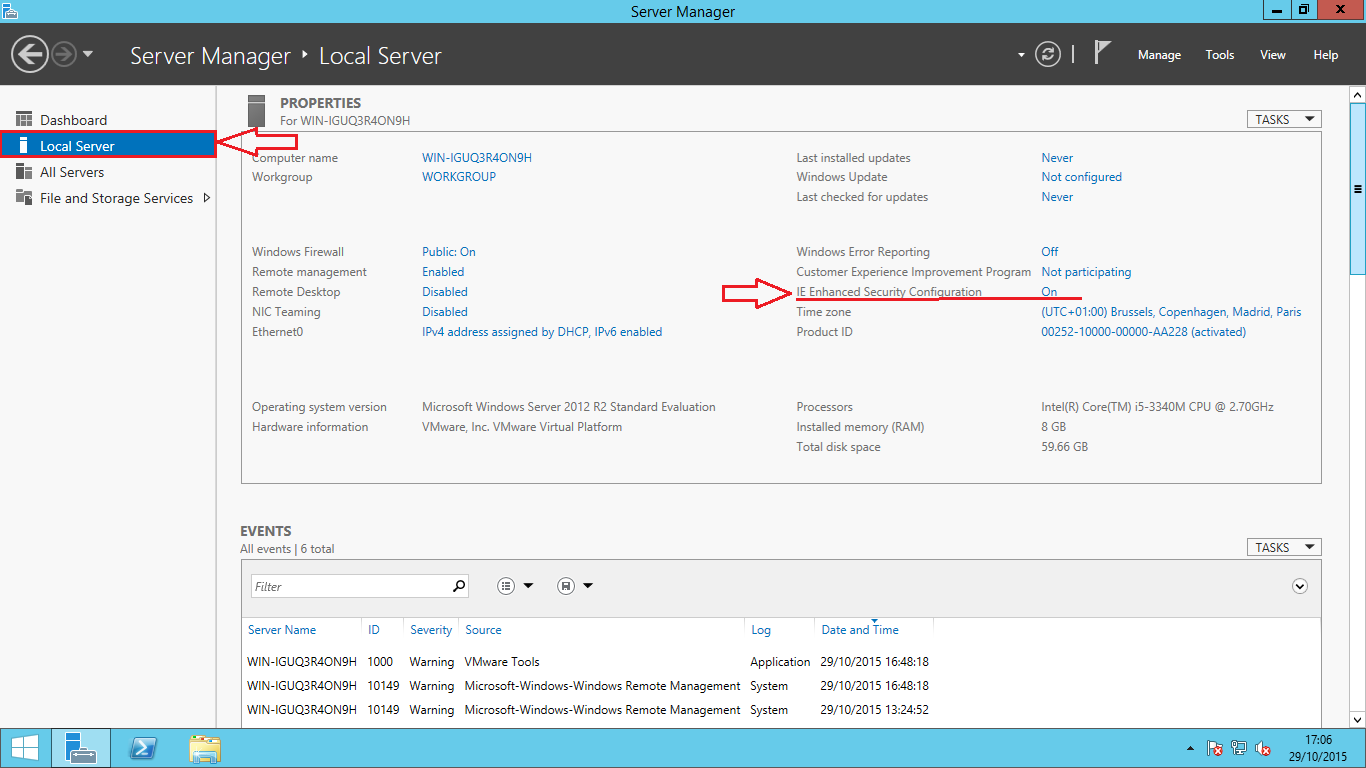Select Local Server in the left pane
The height and width of the screenshot is (768, 1366).
pyautogui.click(x=108, y=146)
